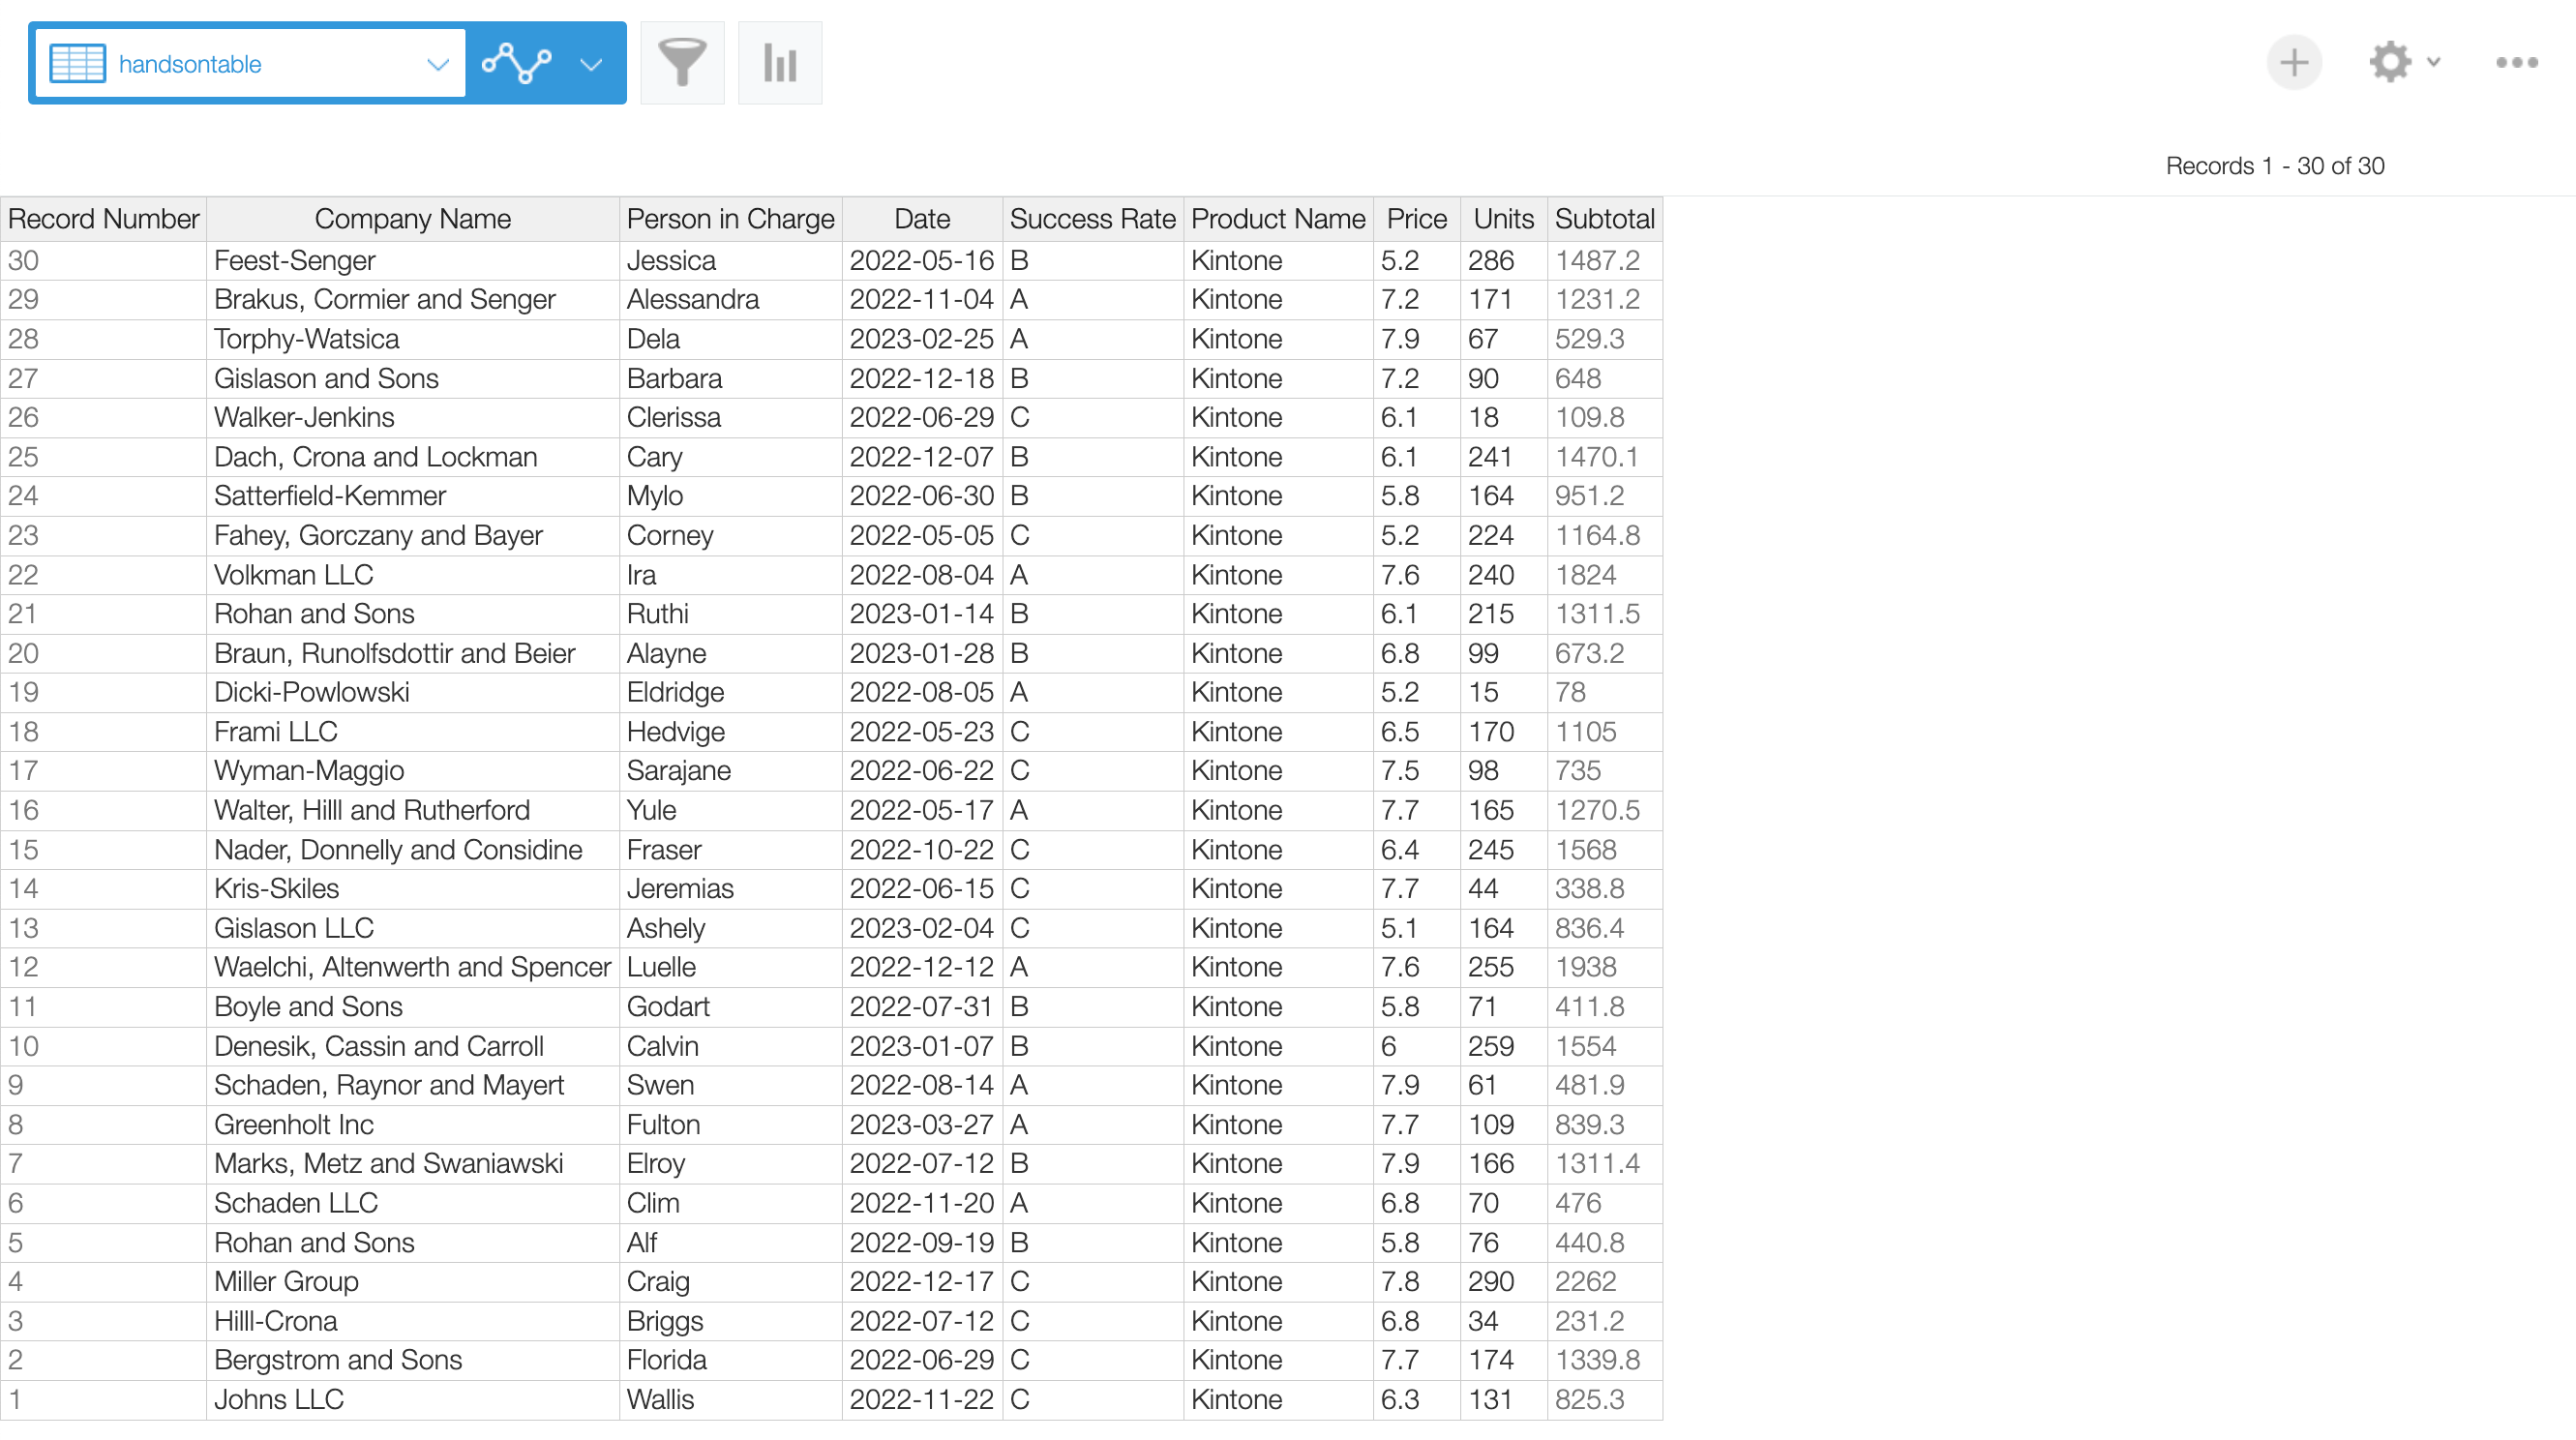Select the Hilll-Crona cell

[x=413, y=1322]
